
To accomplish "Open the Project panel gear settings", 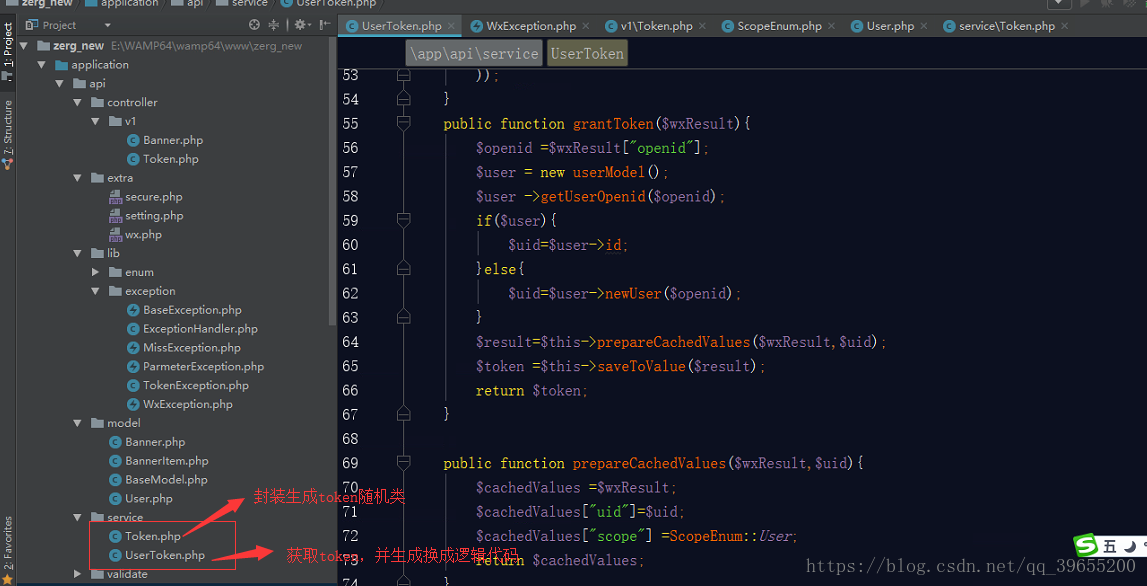I will click(301, 25).
